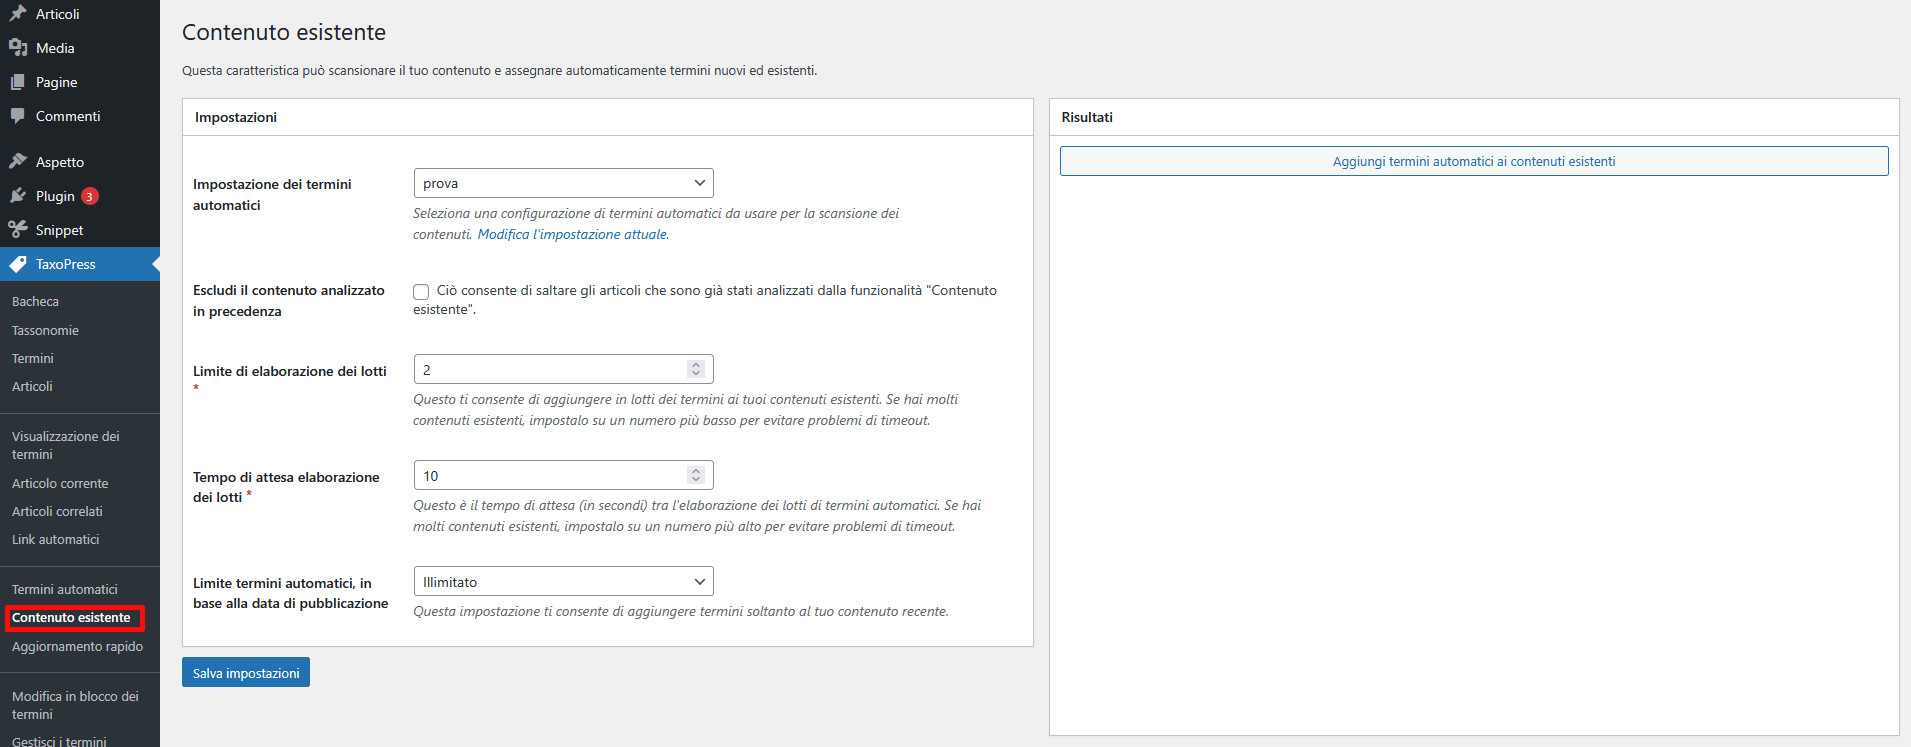Click the TaxoPress tag icon
Image resolution: width=1911 pixels, height=747 pixels.
coord(18,264)
